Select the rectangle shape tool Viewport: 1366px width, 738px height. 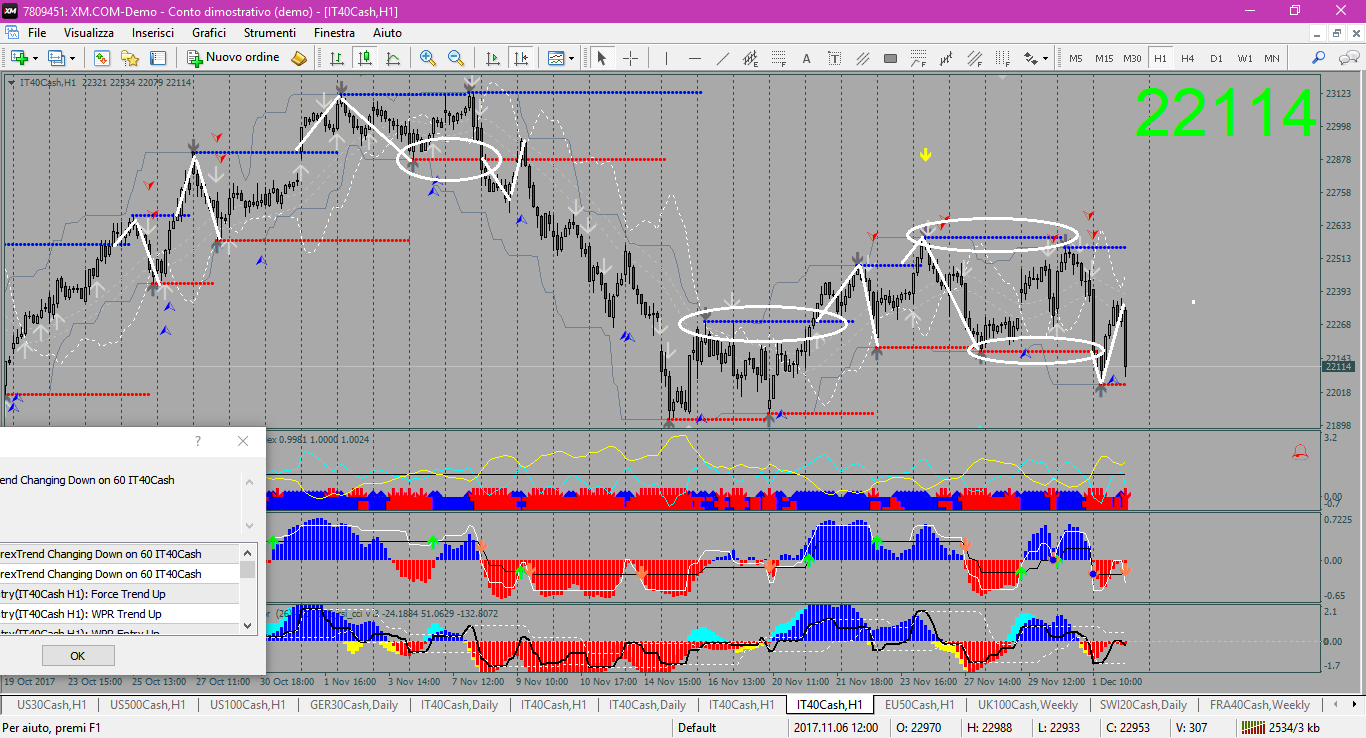click(x=890, y=58)
